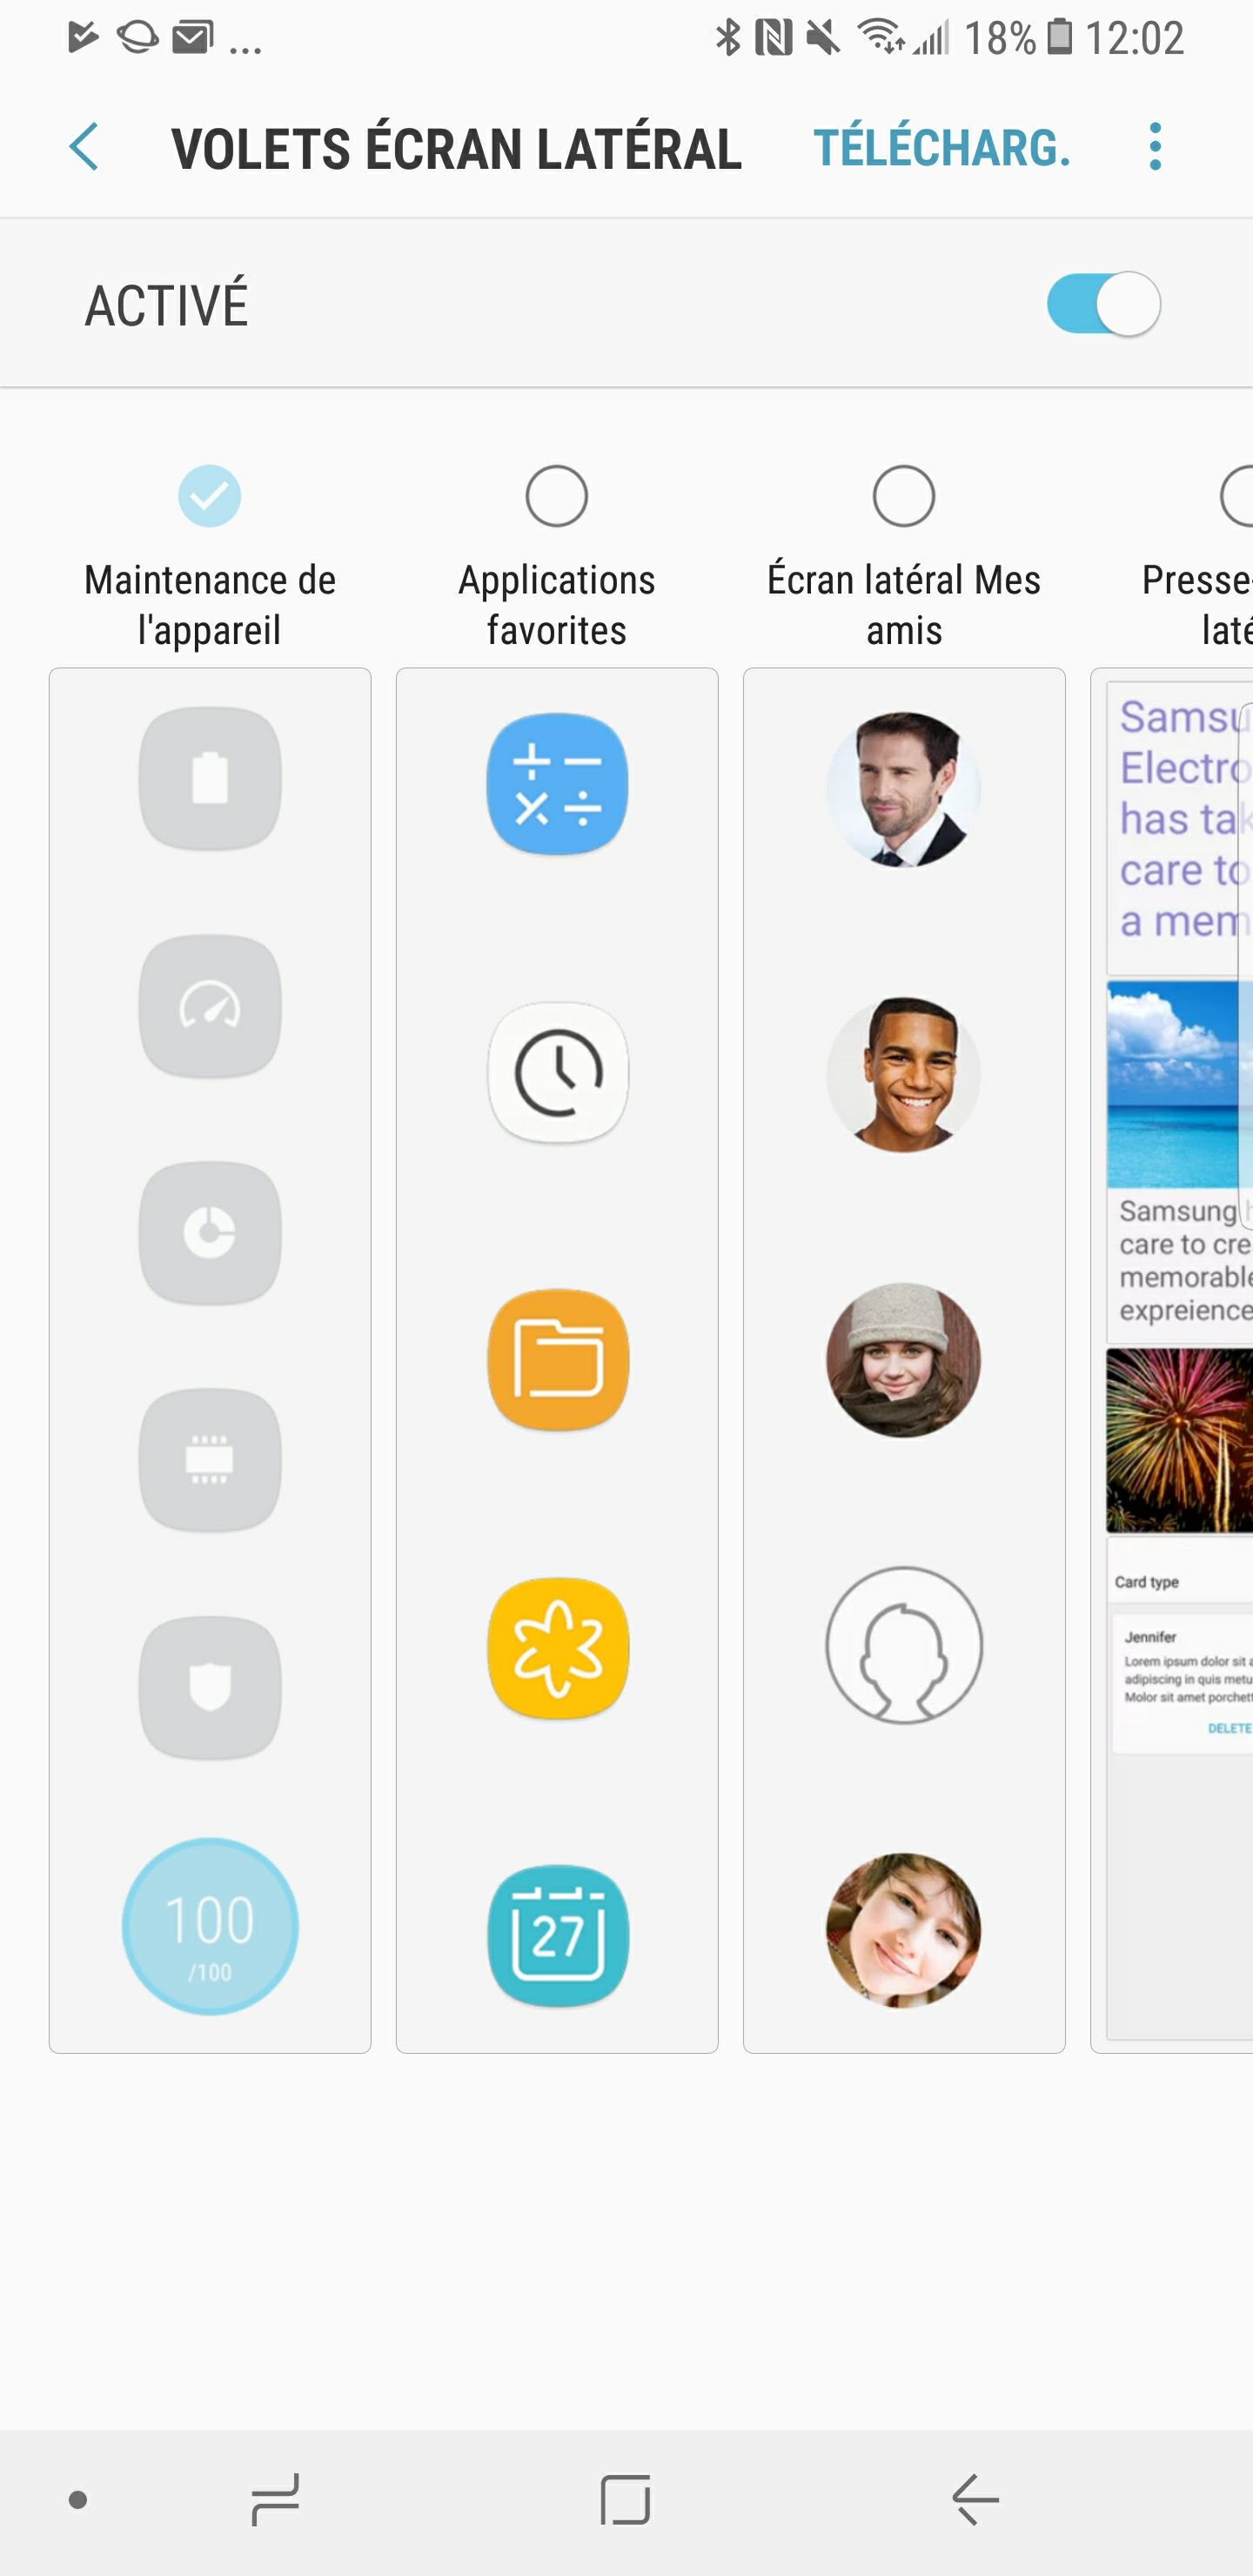Tap the calculator app icon
The height and width of the screenshot is (2576, 1253).
[558, 784]
